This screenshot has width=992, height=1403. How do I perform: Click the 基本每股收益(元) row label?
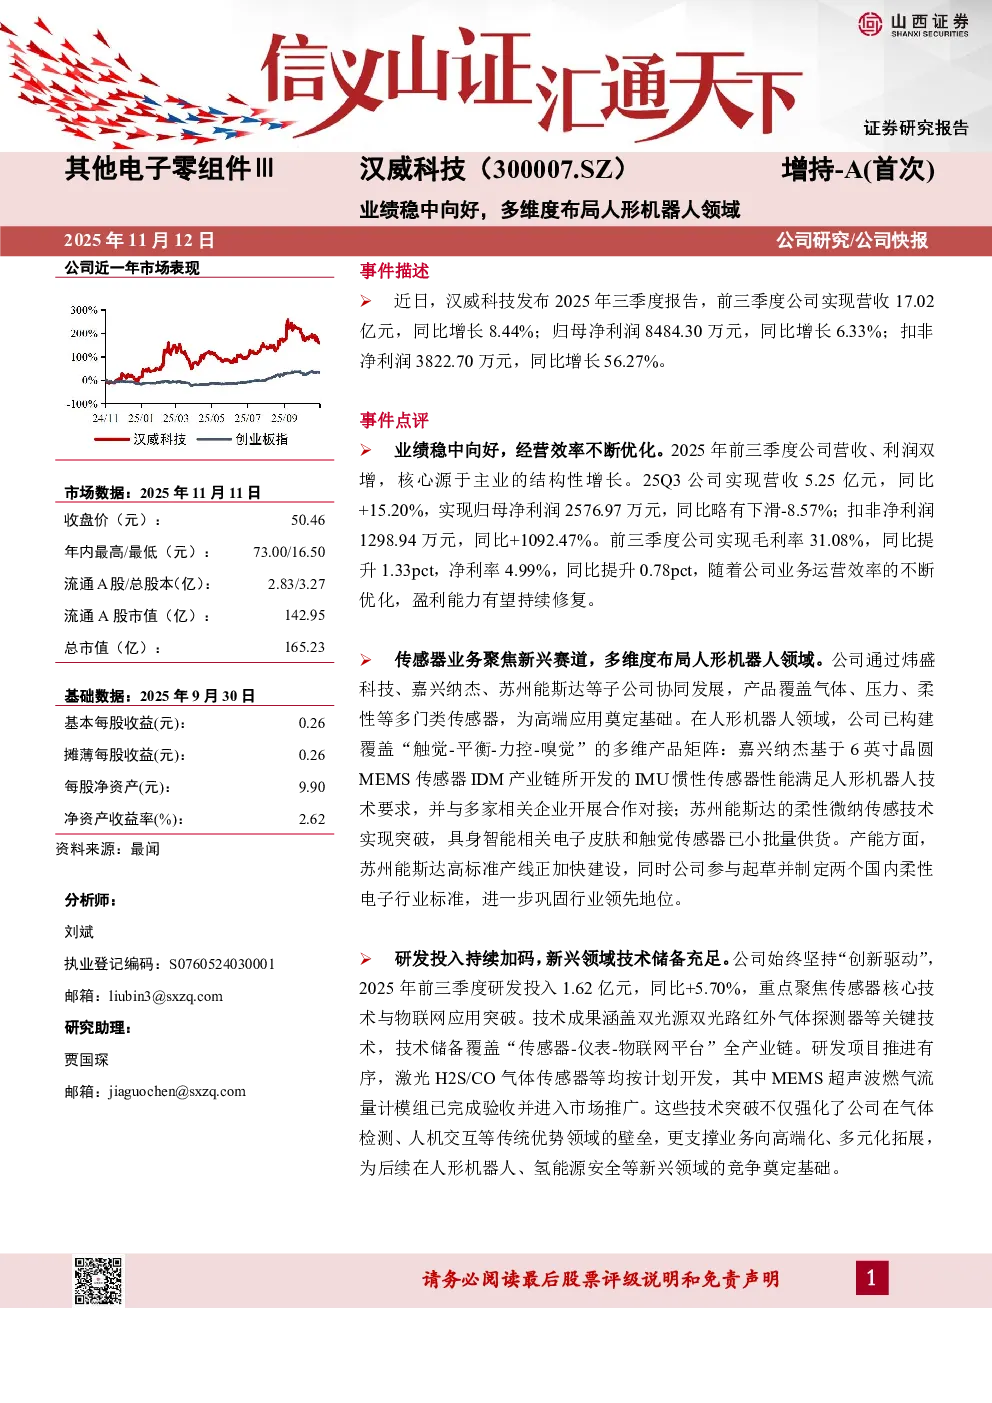[125, 723]
